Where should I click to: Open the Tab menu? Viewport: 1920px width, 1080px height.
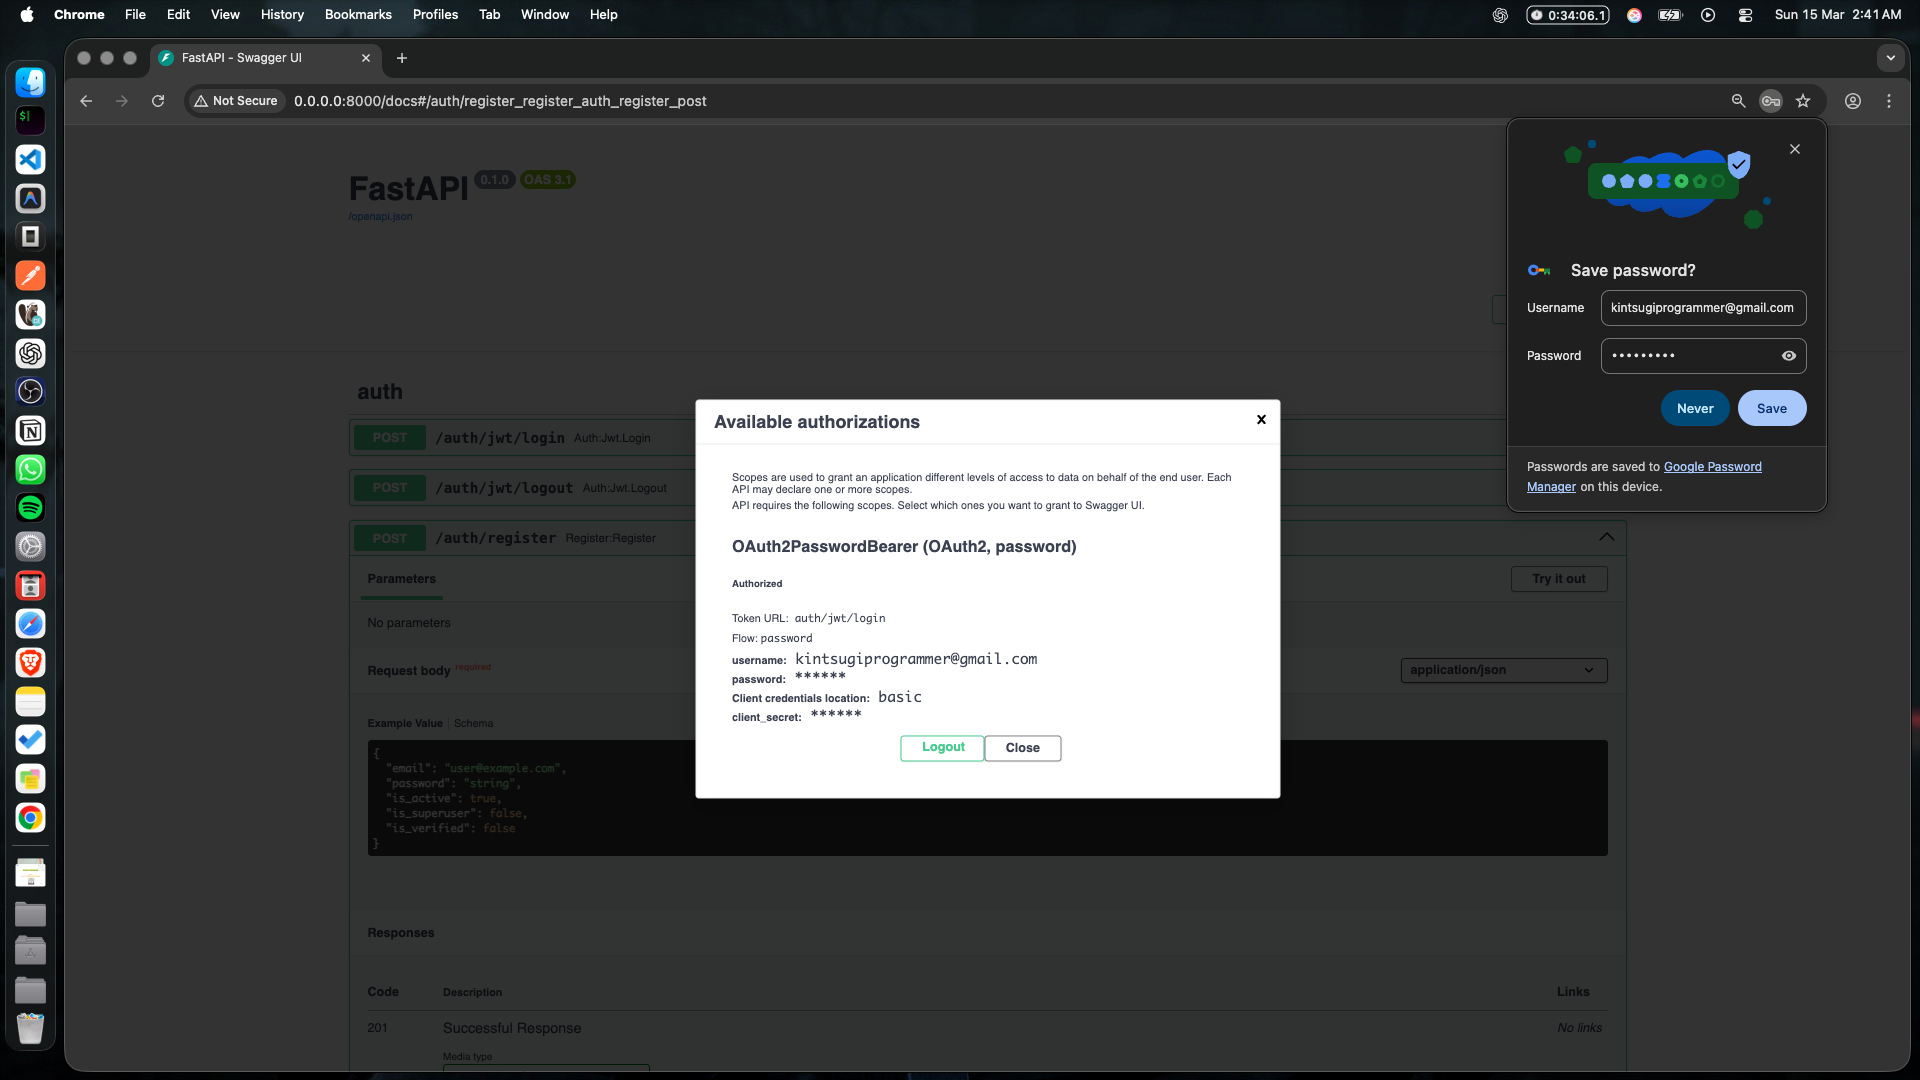[x=489, y=15]
